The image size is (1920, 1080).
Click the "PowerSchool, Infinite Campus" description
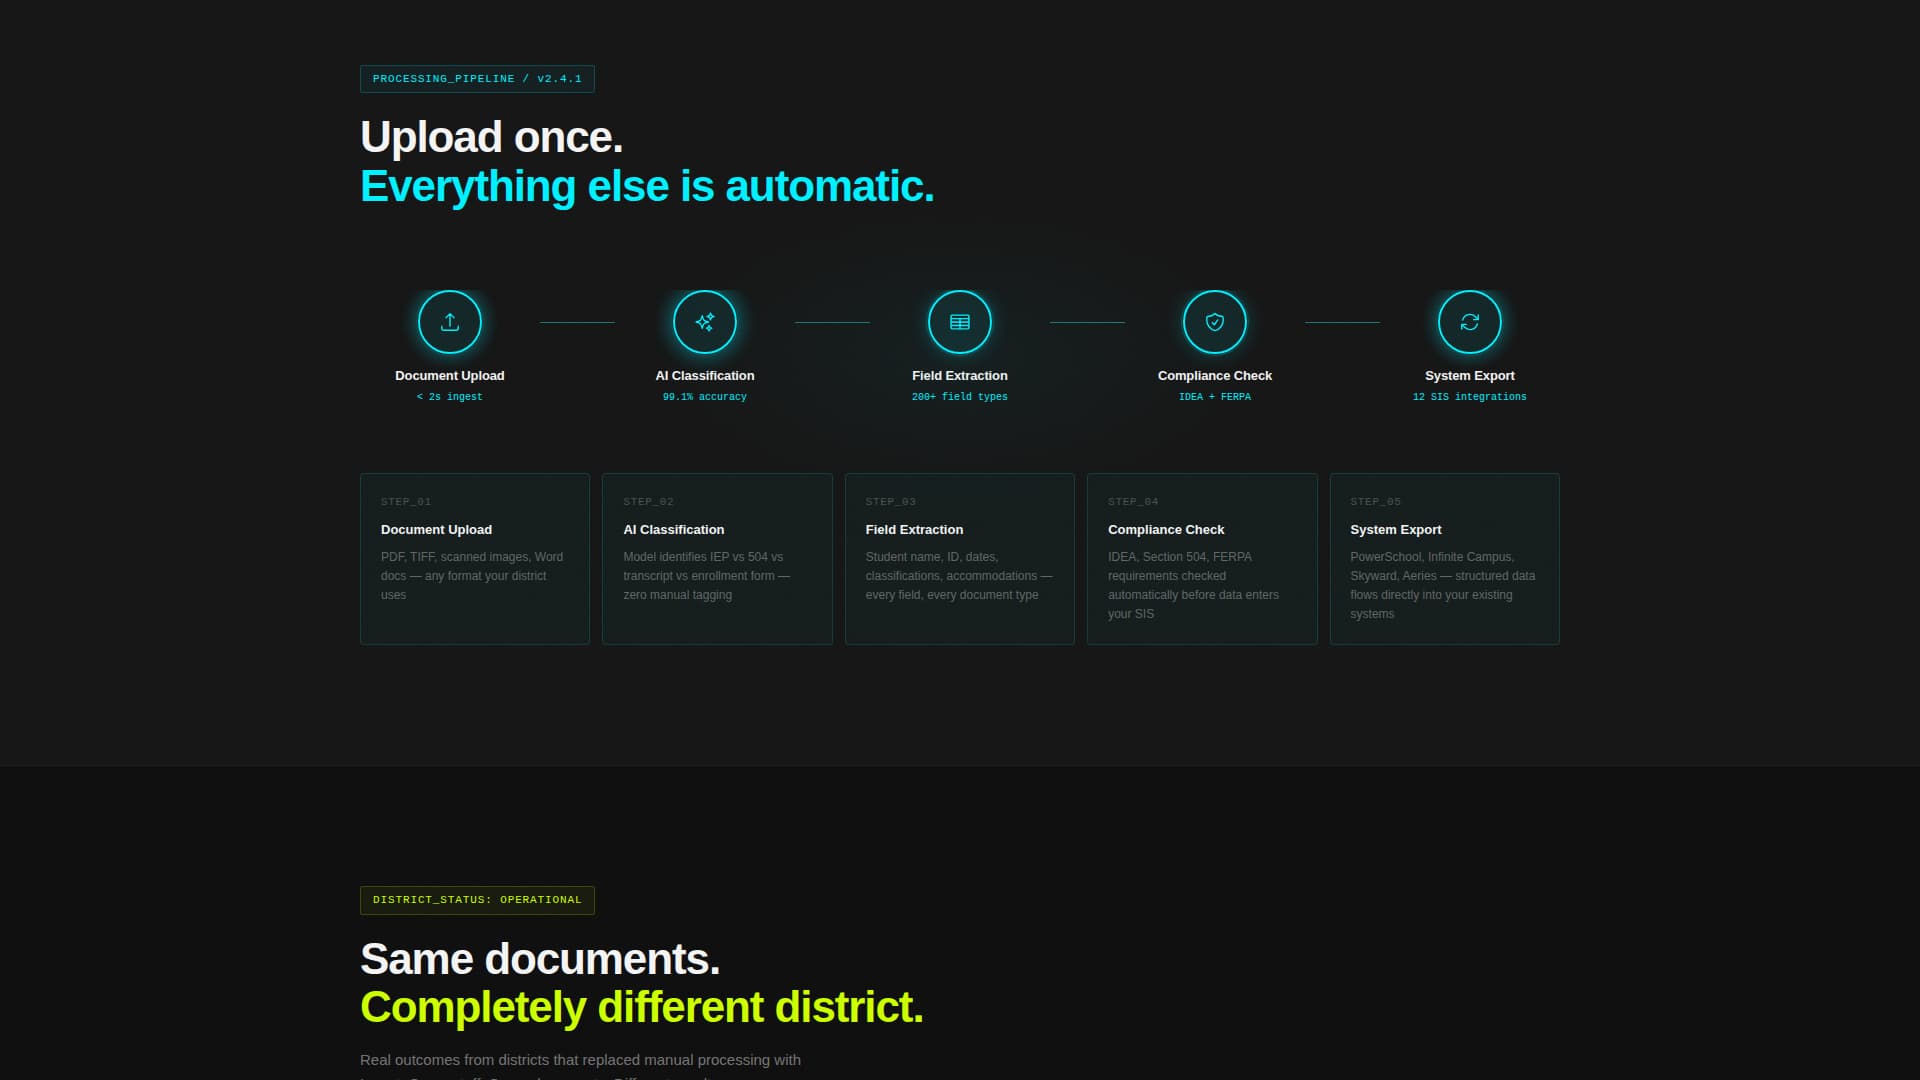click(x=1443, y=585)
